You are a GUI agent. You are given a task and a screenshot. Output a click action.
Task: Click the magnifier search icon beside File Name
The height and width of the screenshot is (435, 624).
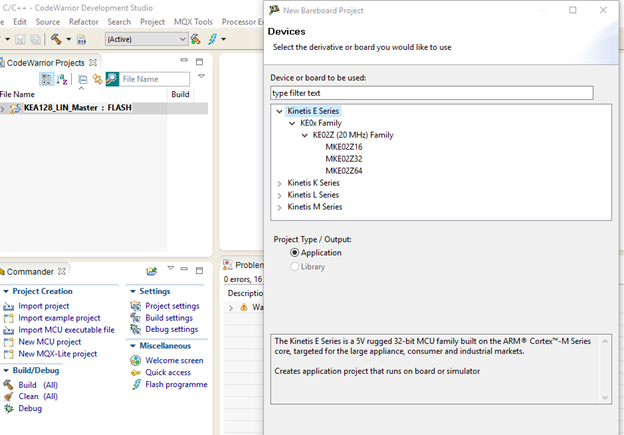pyautogui.click(x=112, y=79)
